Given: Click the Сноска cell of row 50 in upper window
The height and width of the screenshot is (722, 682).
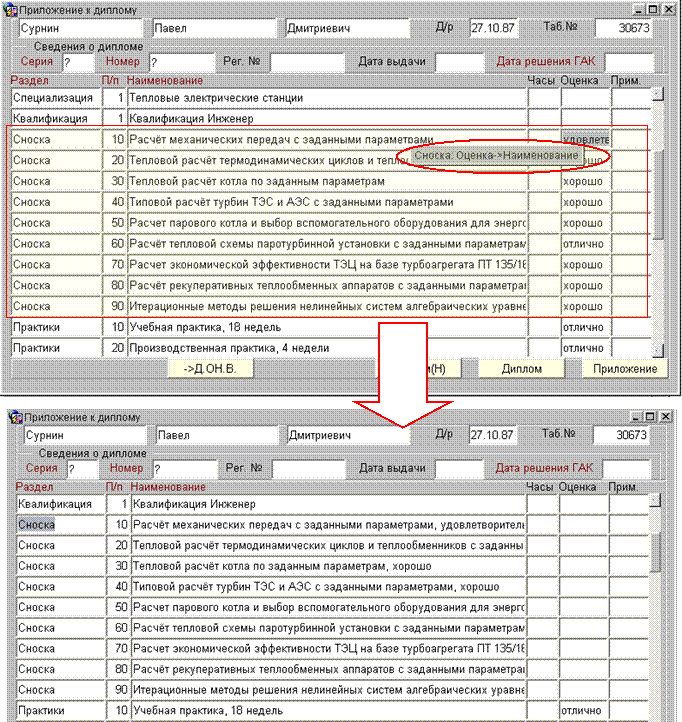Looking at the screenshot, I should [x=56, y=223].
